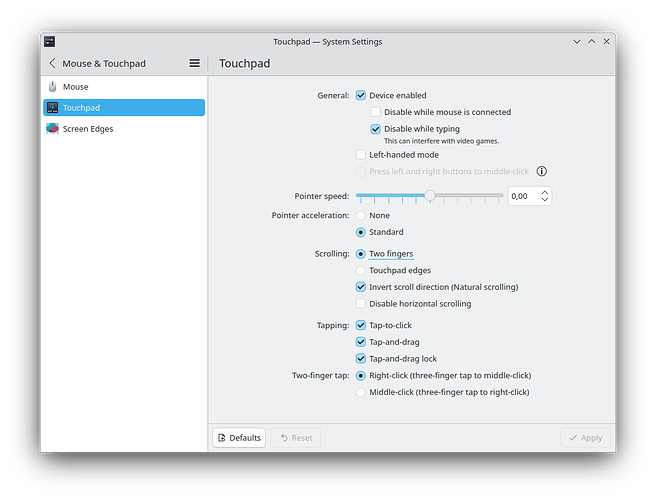Click the System Settings app icon in title bar
Image resolution: width=656 pixels, height=500 pixels.
(49, 41)
